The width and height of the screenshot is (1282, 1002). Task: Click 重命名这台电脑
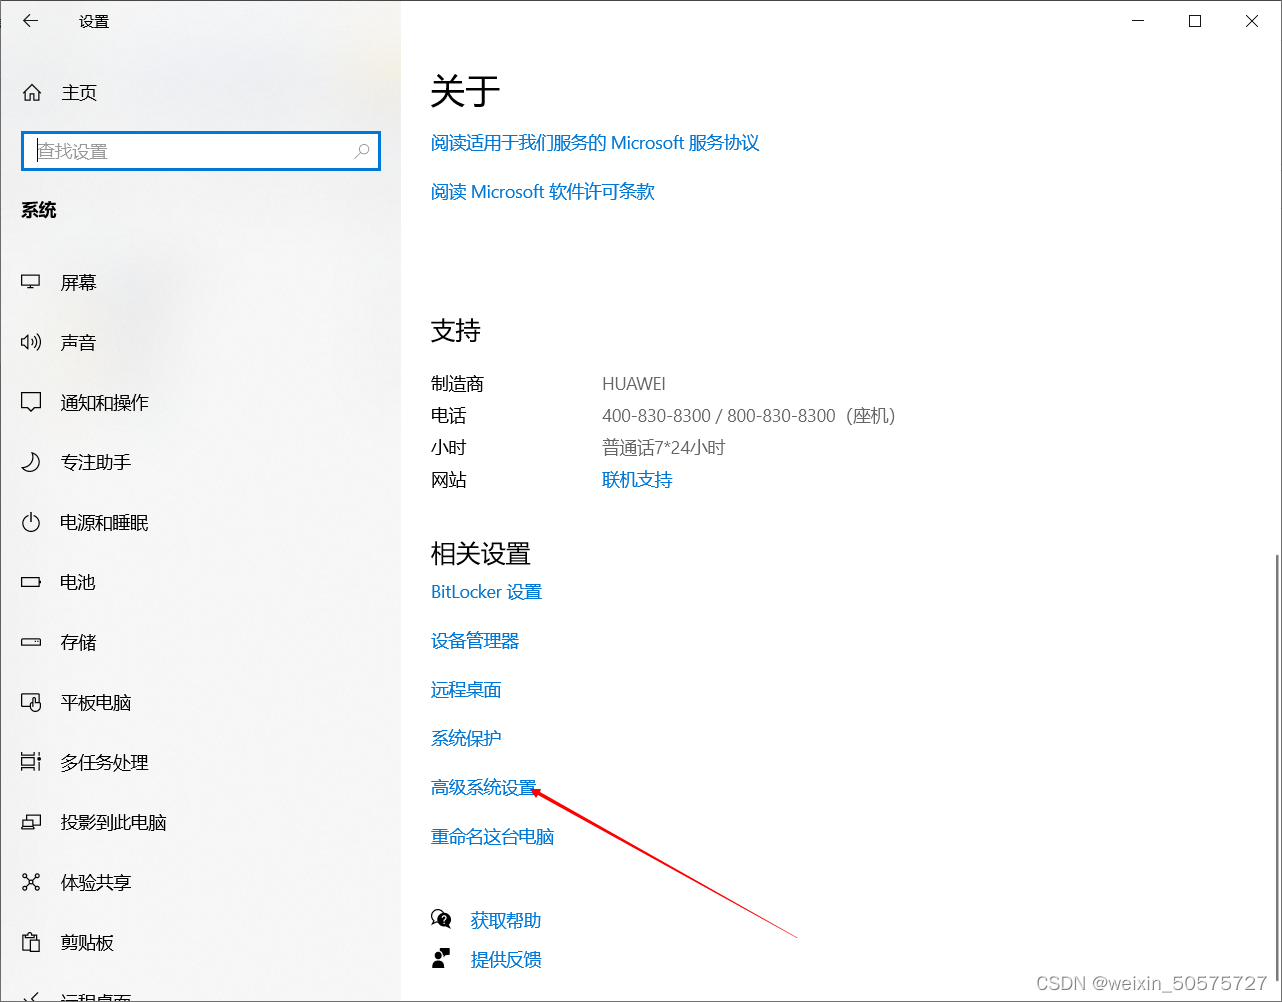(493, 837)
